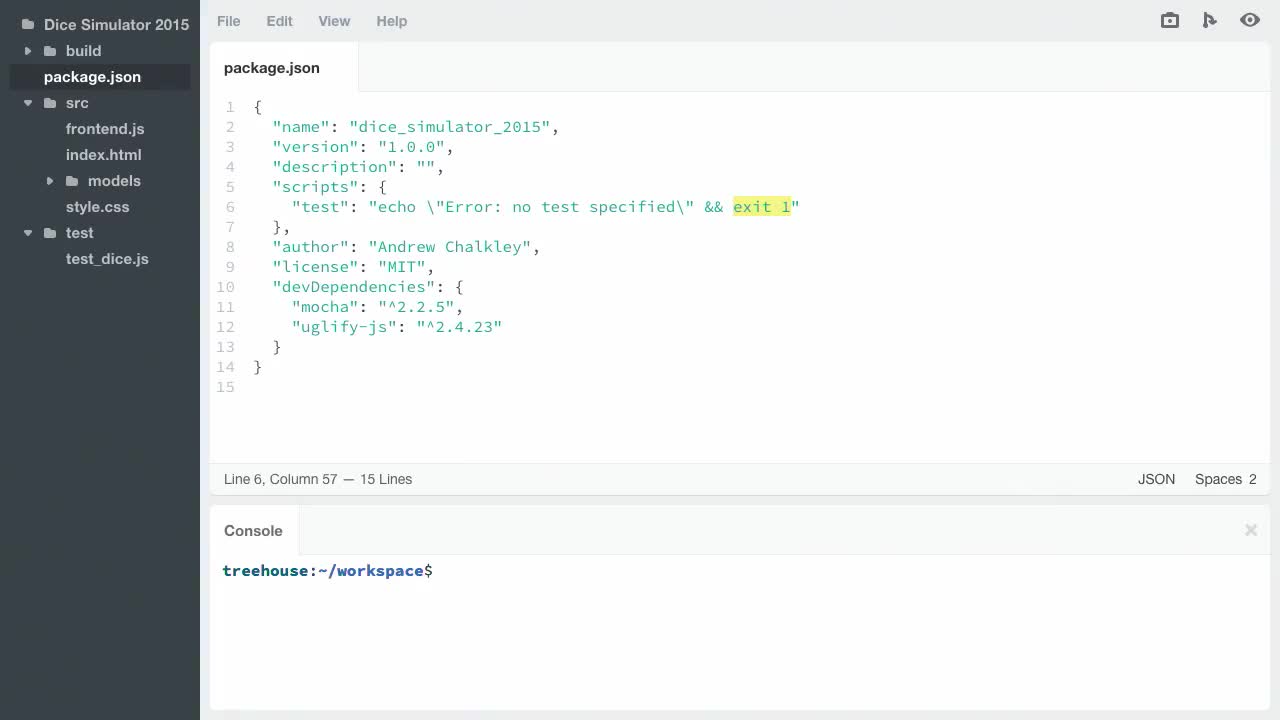1280x720 pixels.
Task: Collapse the src folder arrow
Action: click(28, 103)
